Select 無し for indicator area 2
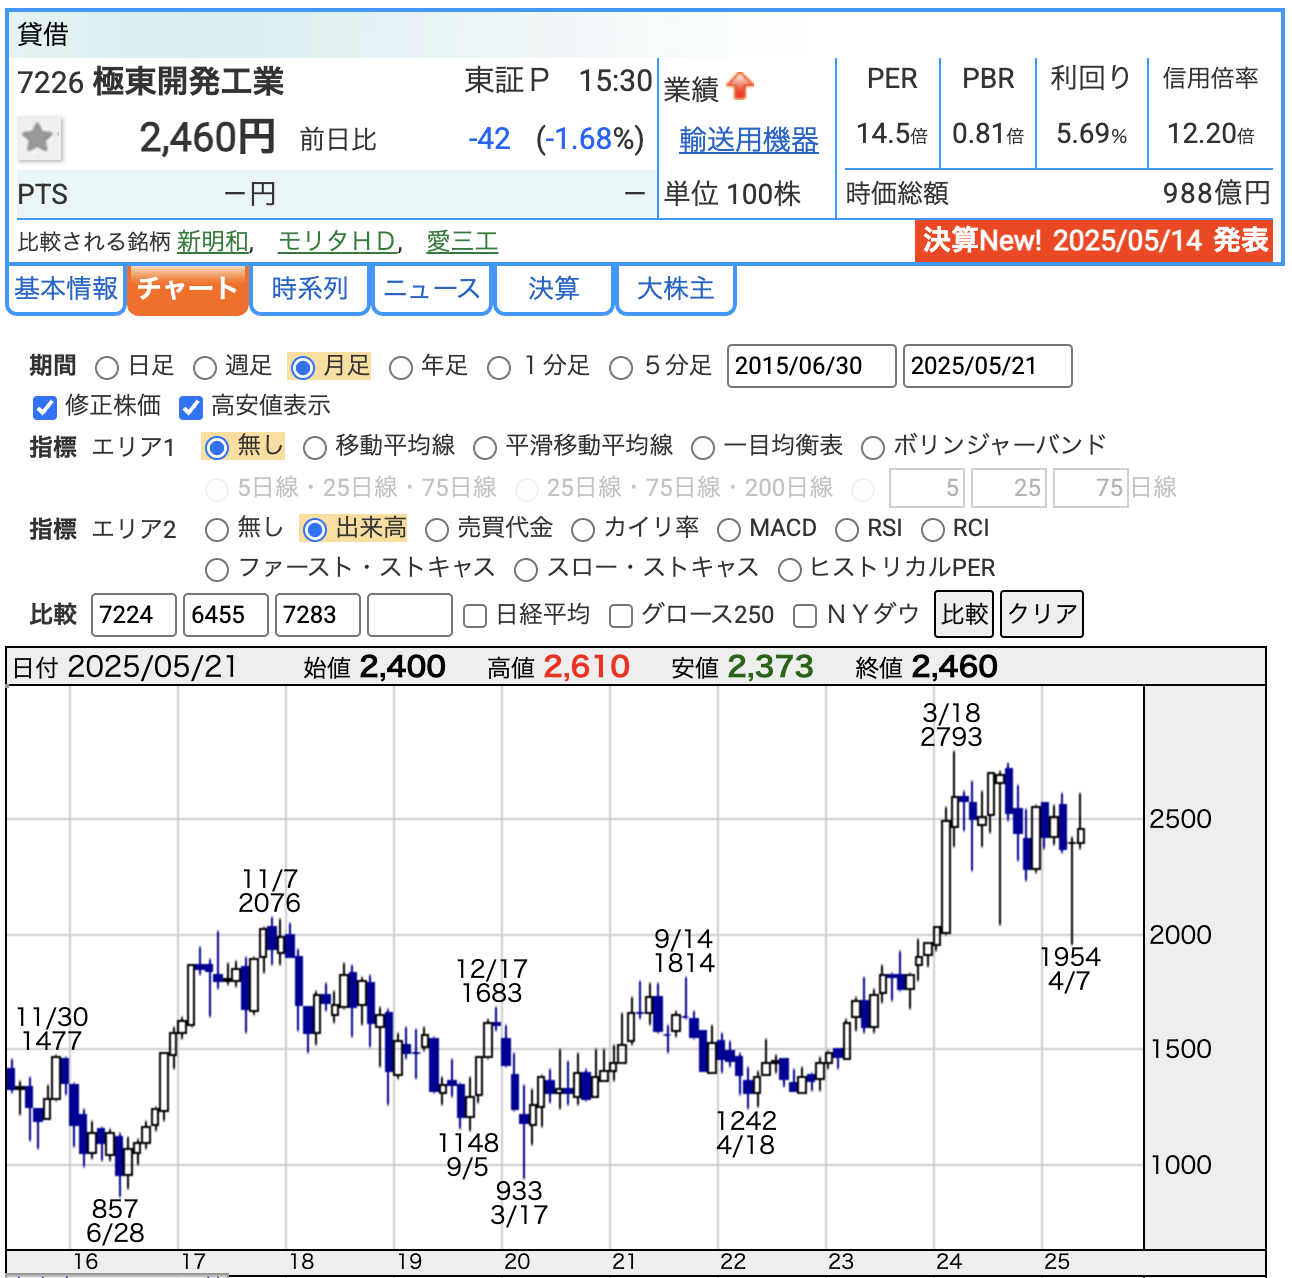1292x1278 pixels. point(217,529)
